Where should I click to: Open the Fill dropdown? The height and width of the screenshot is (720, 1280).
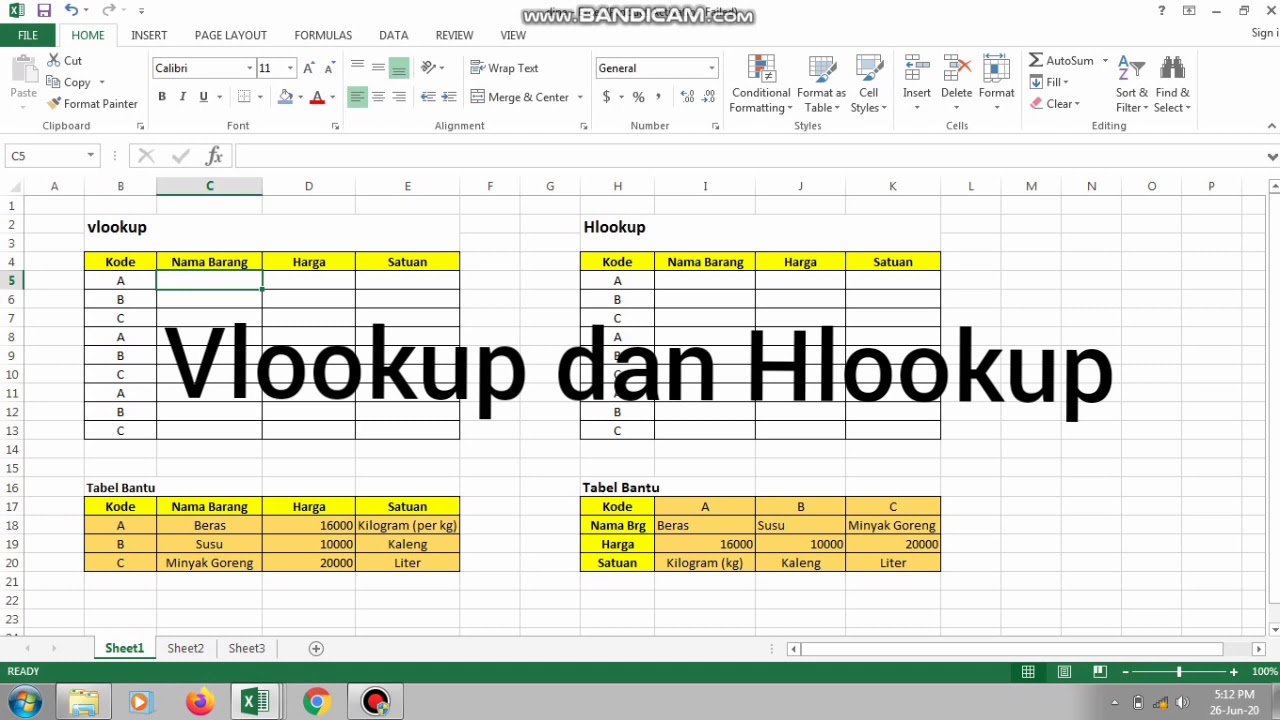coord(1049,82)
